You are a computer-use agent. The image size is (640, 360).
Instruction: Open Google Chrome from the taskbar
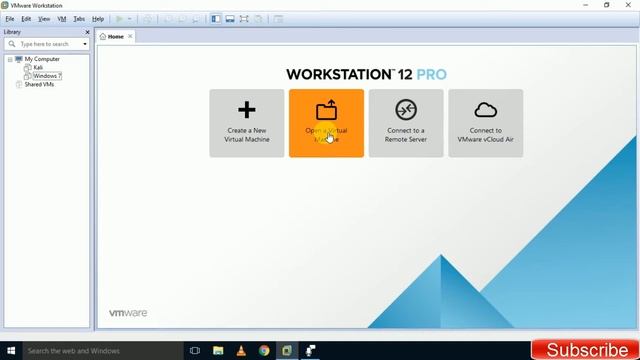(x=264, y=351)
